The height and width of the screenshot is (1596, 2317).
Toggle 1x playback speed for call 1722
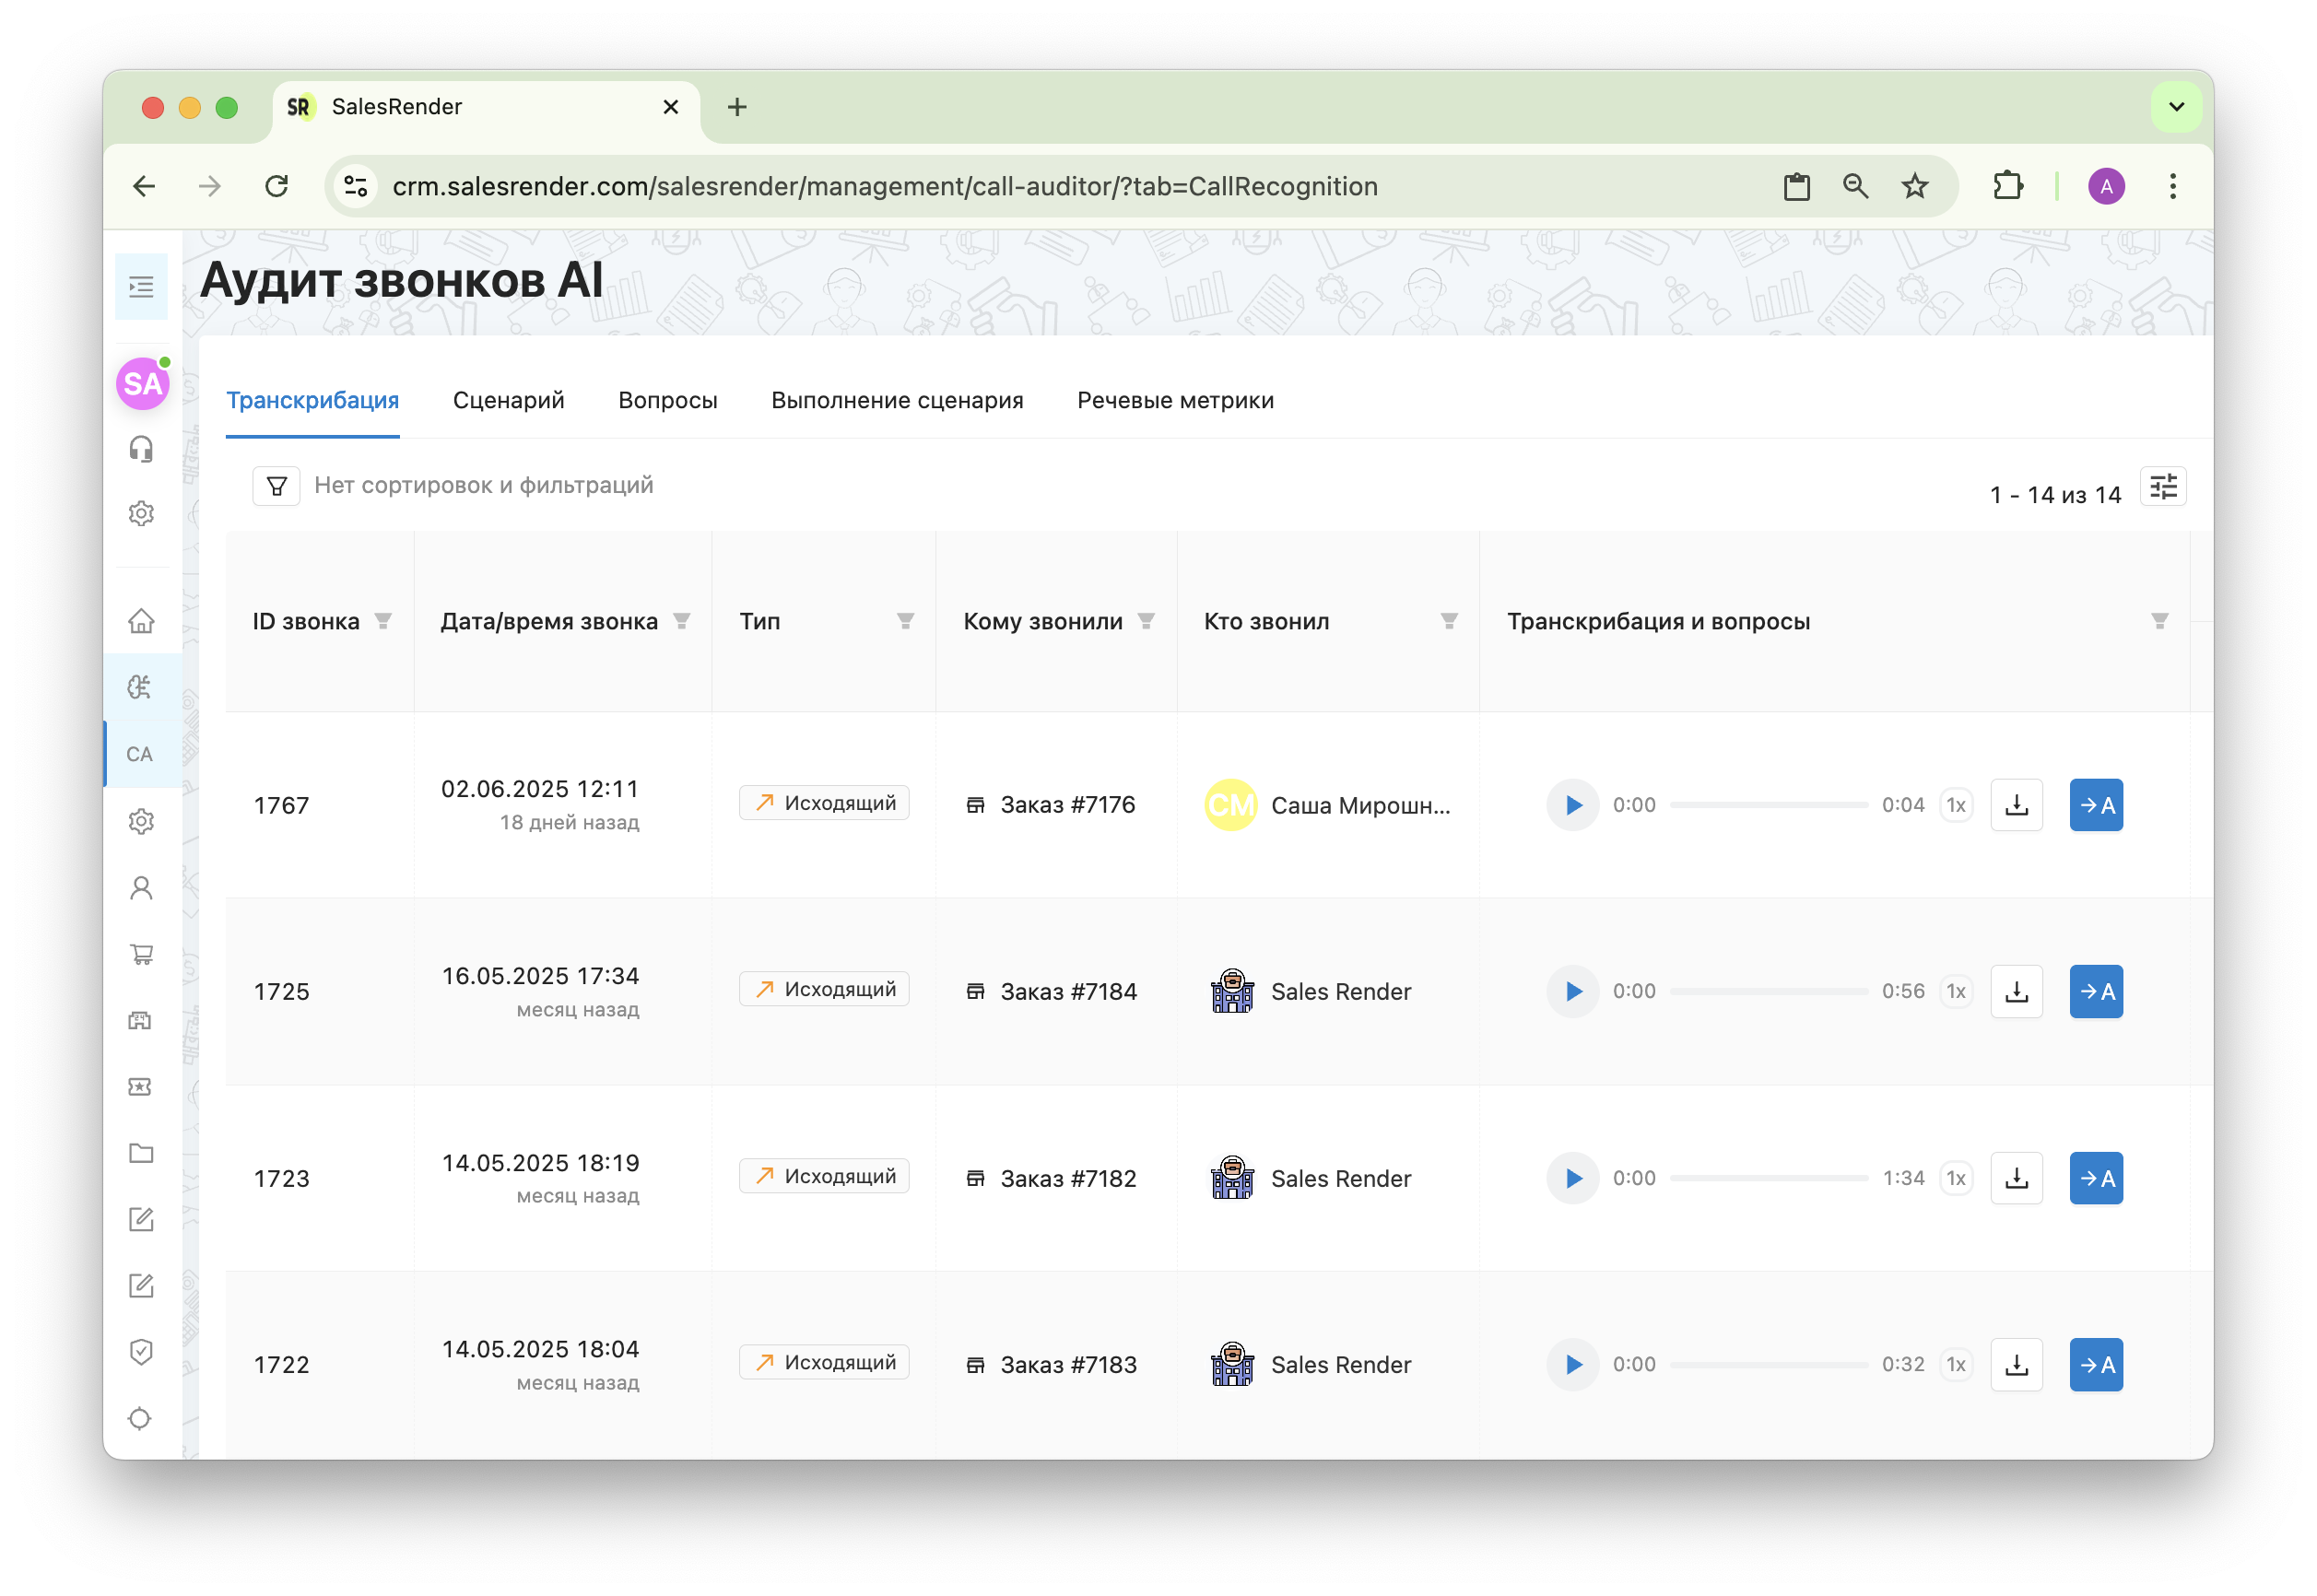1956,1364
